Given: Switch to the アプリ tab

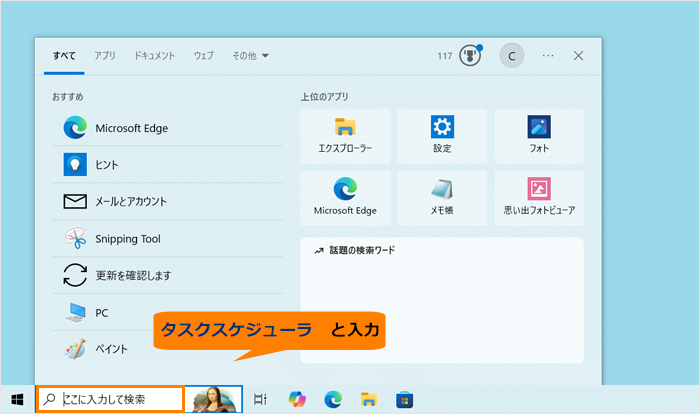Looking at the screenshot, I should coord(105,56).
